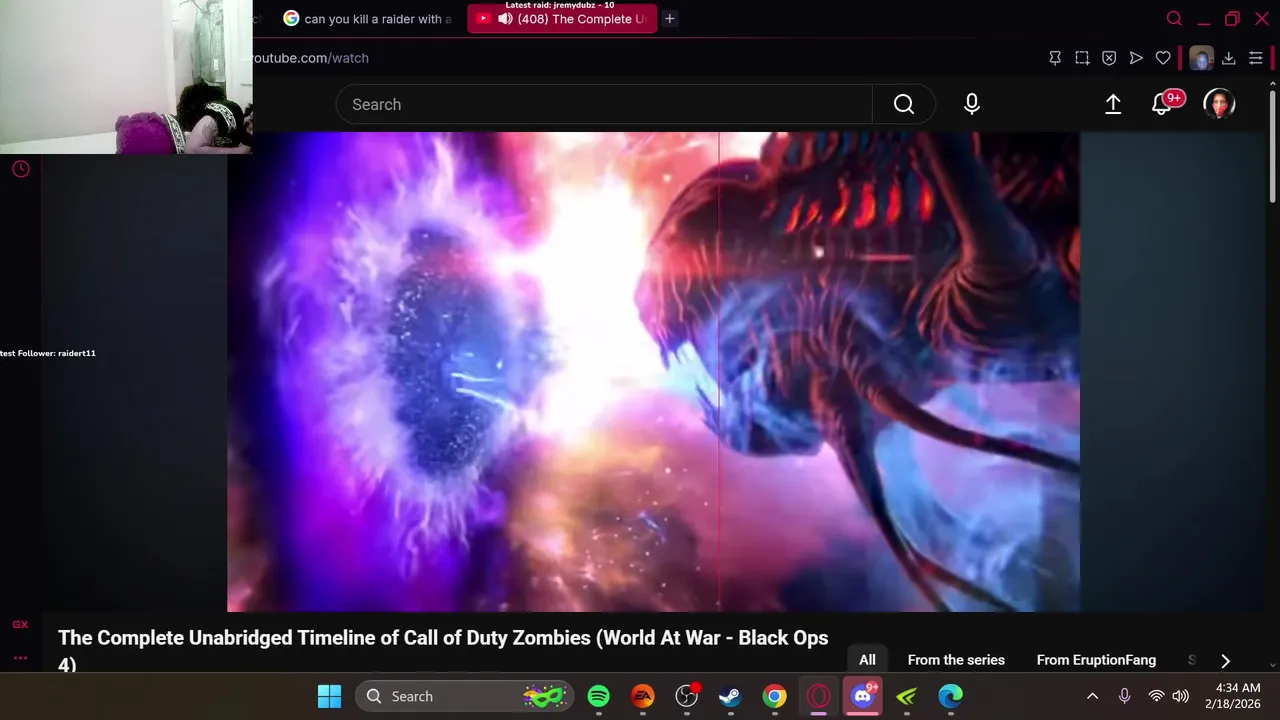This screenshot has height=720, width=1280.
Task: Open YouTube notifications bell
Action: (x=1162, y=104)
